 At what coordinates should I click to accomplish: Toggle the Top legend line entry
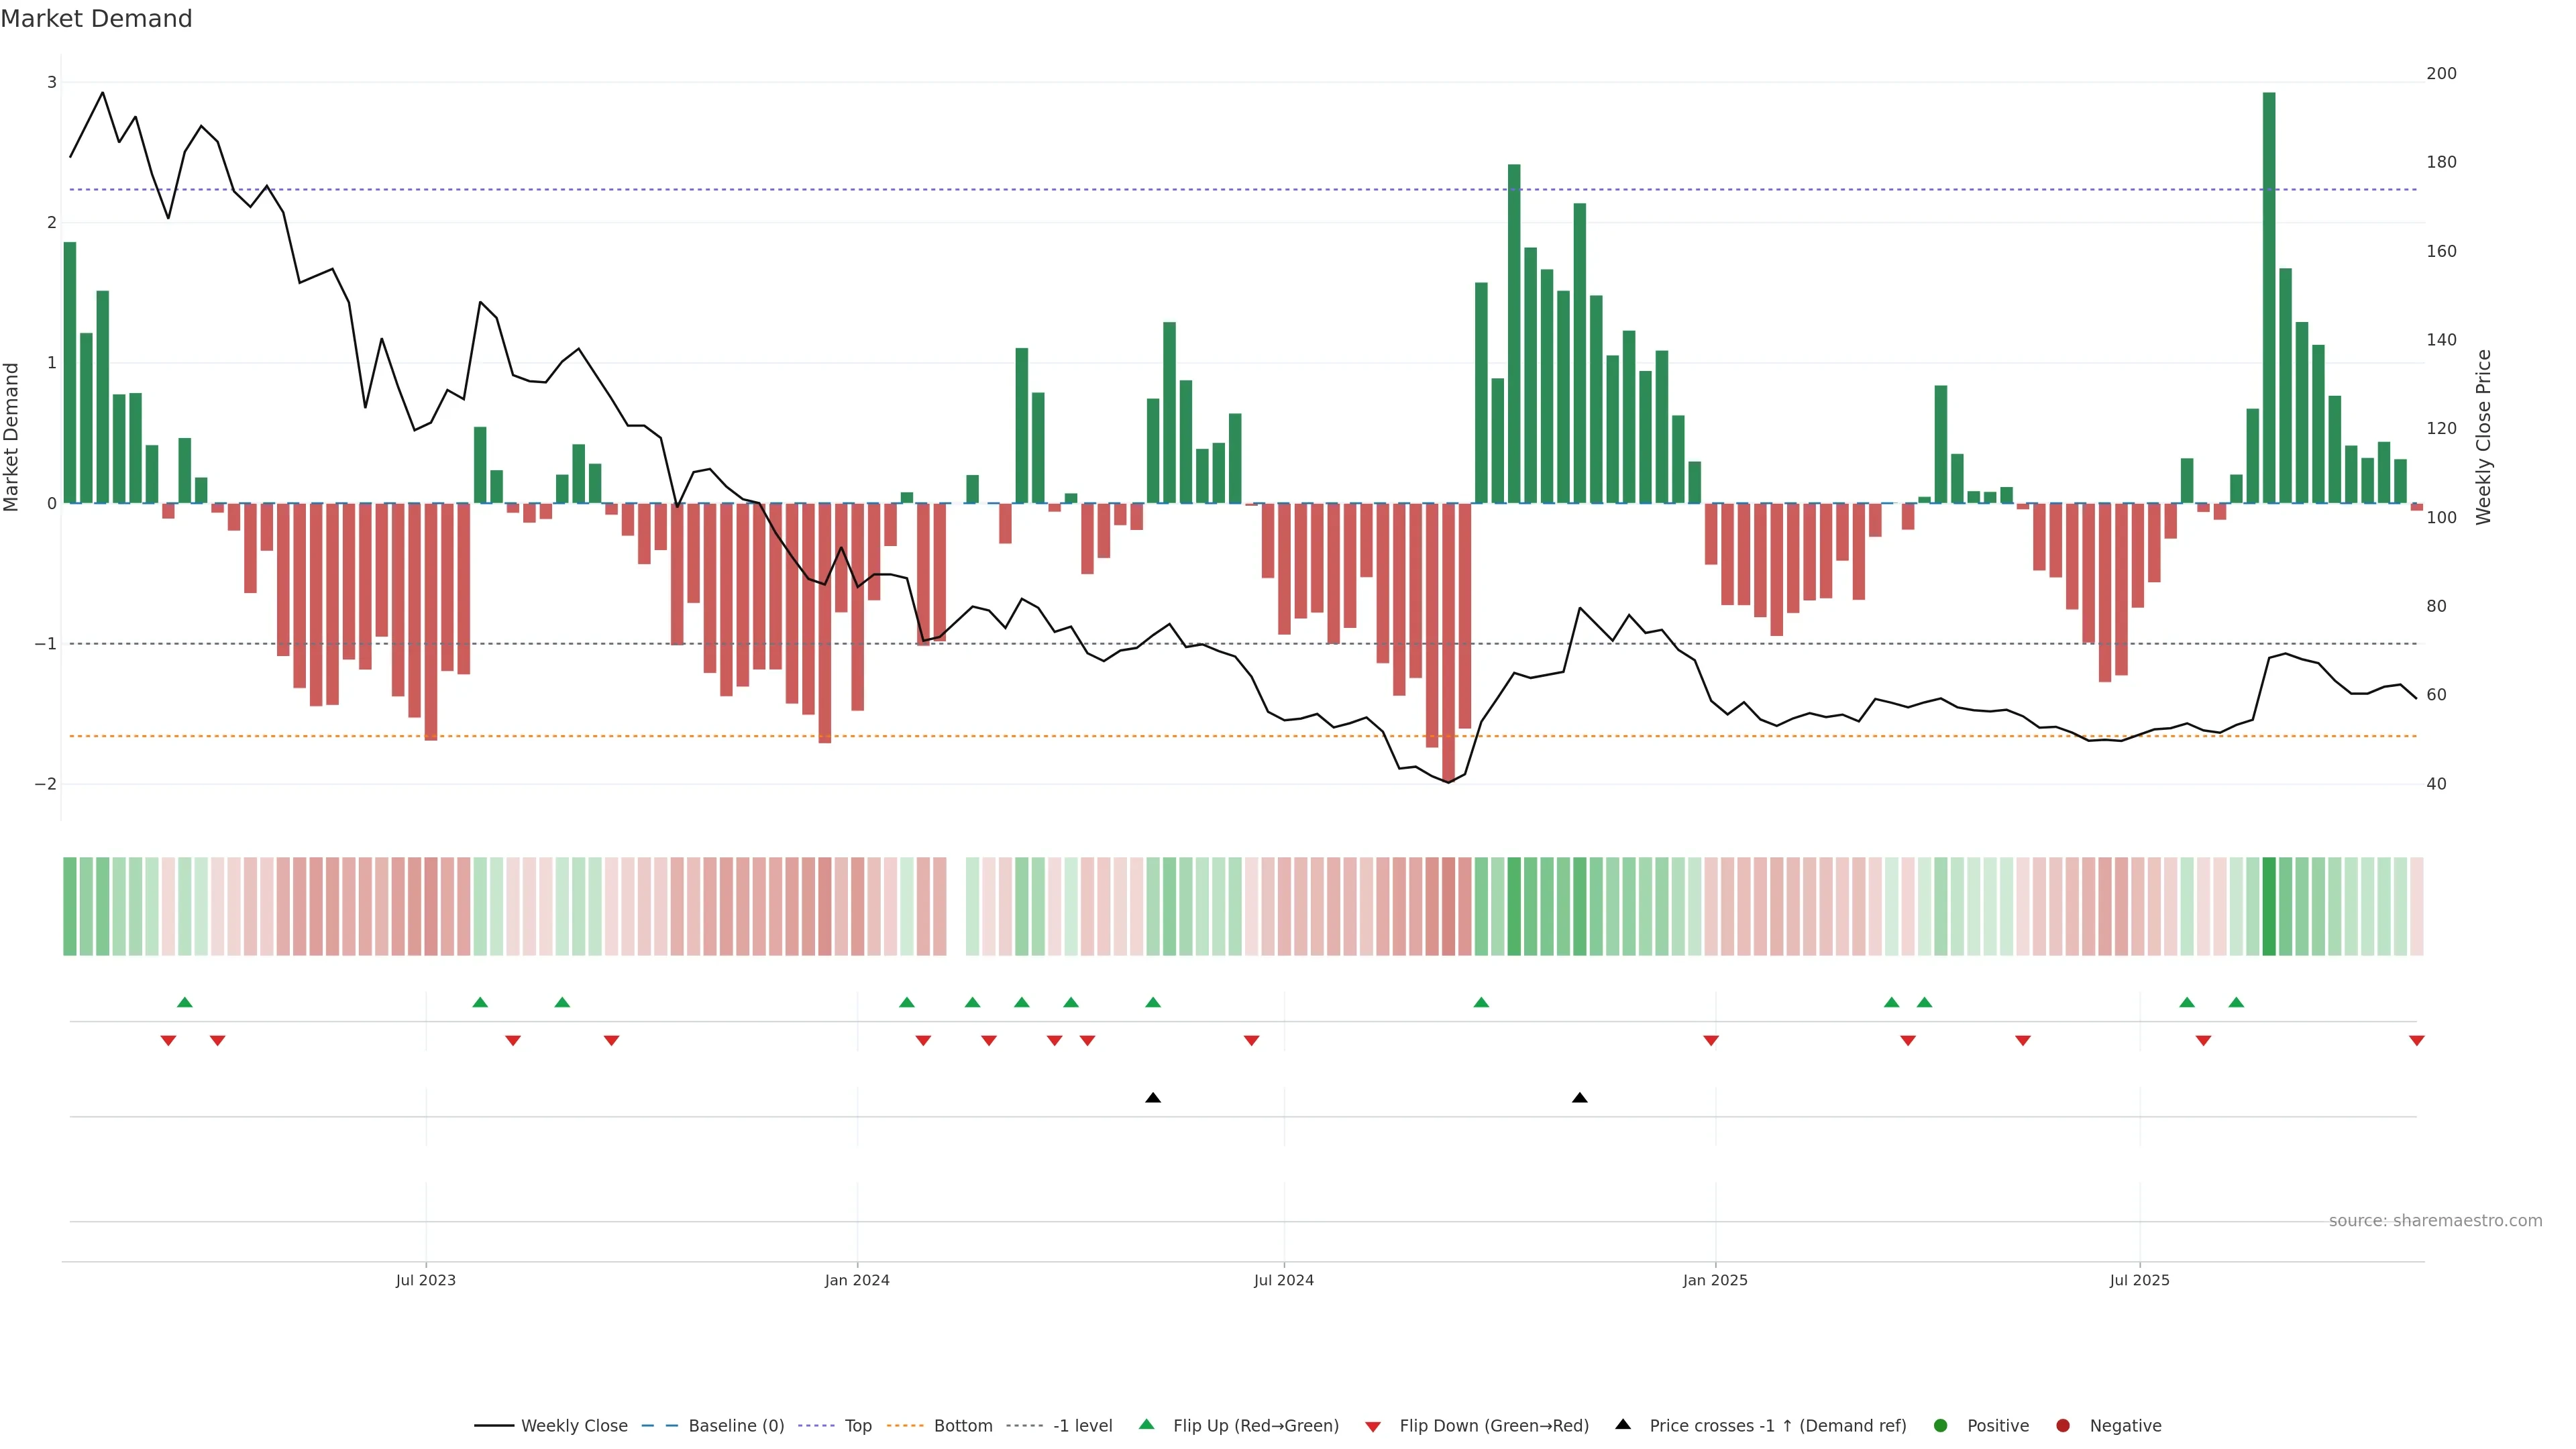857,1425
